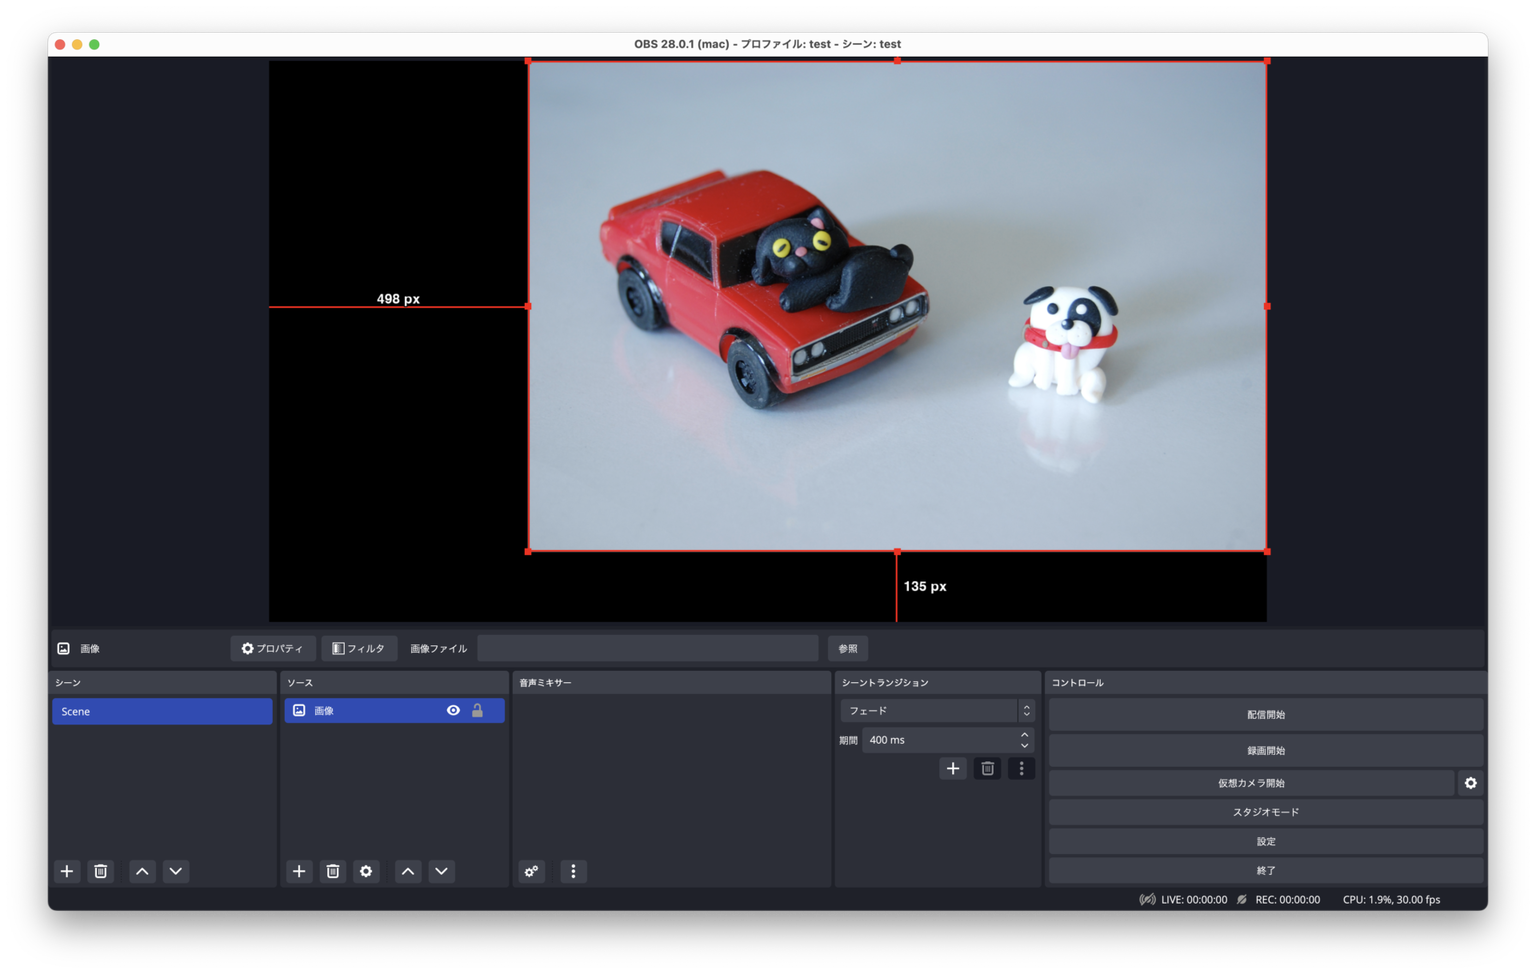This screenshot has width=1536, height=974.
Task: Add a new source with the plus icon
Action: pyautogui.click(x=299, y=871)
